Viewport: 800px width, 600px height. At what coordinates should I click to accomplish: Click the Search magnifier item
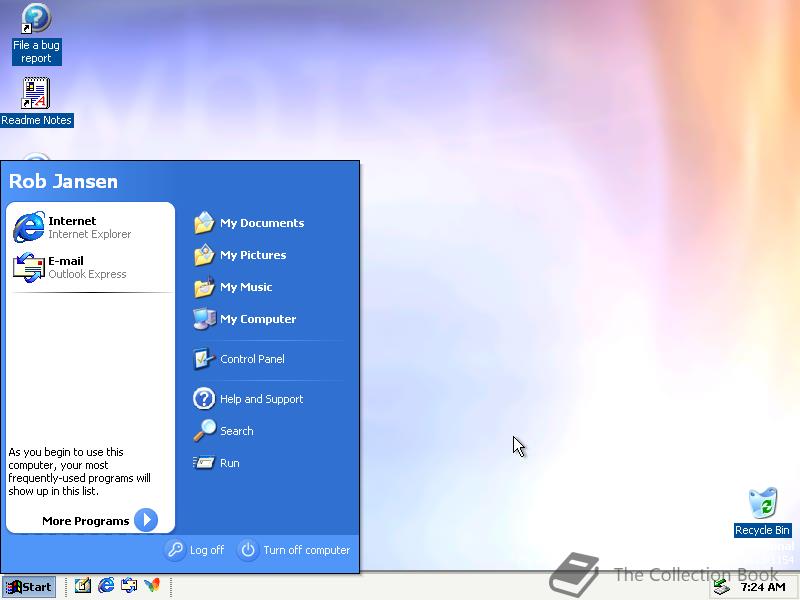tap(223, 431)
